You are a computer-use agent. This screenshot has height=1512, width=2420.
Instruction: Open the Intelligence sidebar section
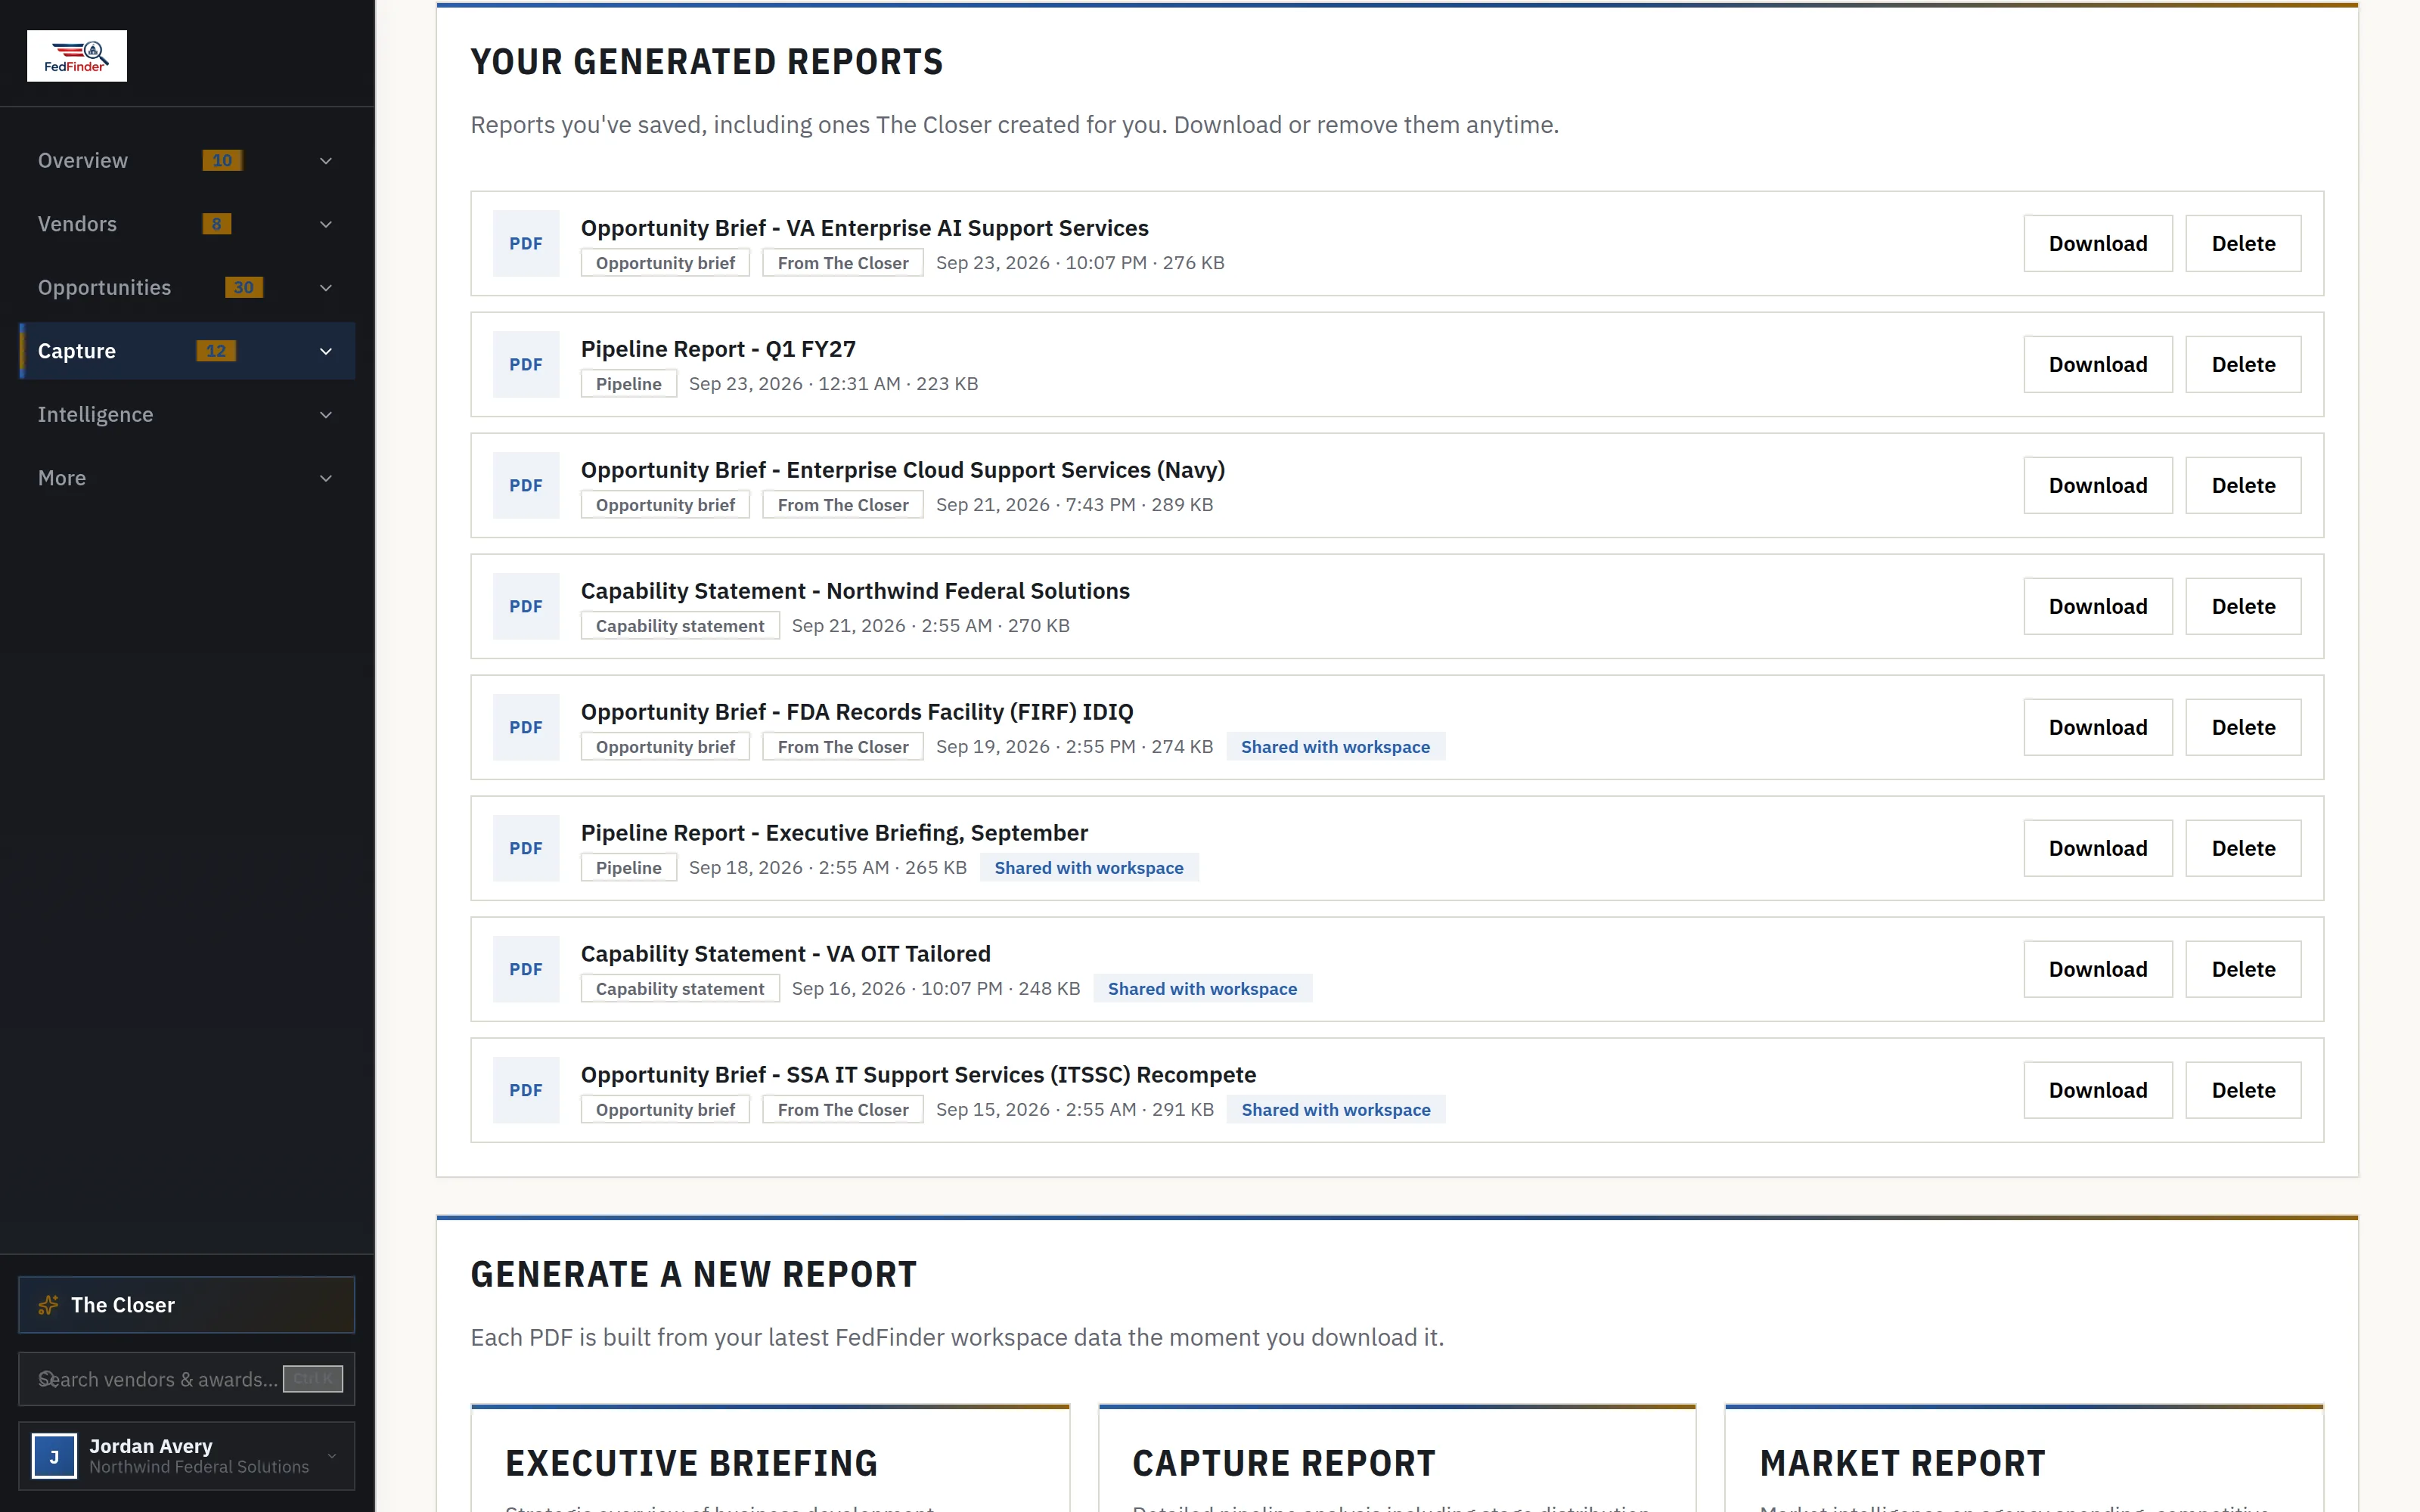187,415
